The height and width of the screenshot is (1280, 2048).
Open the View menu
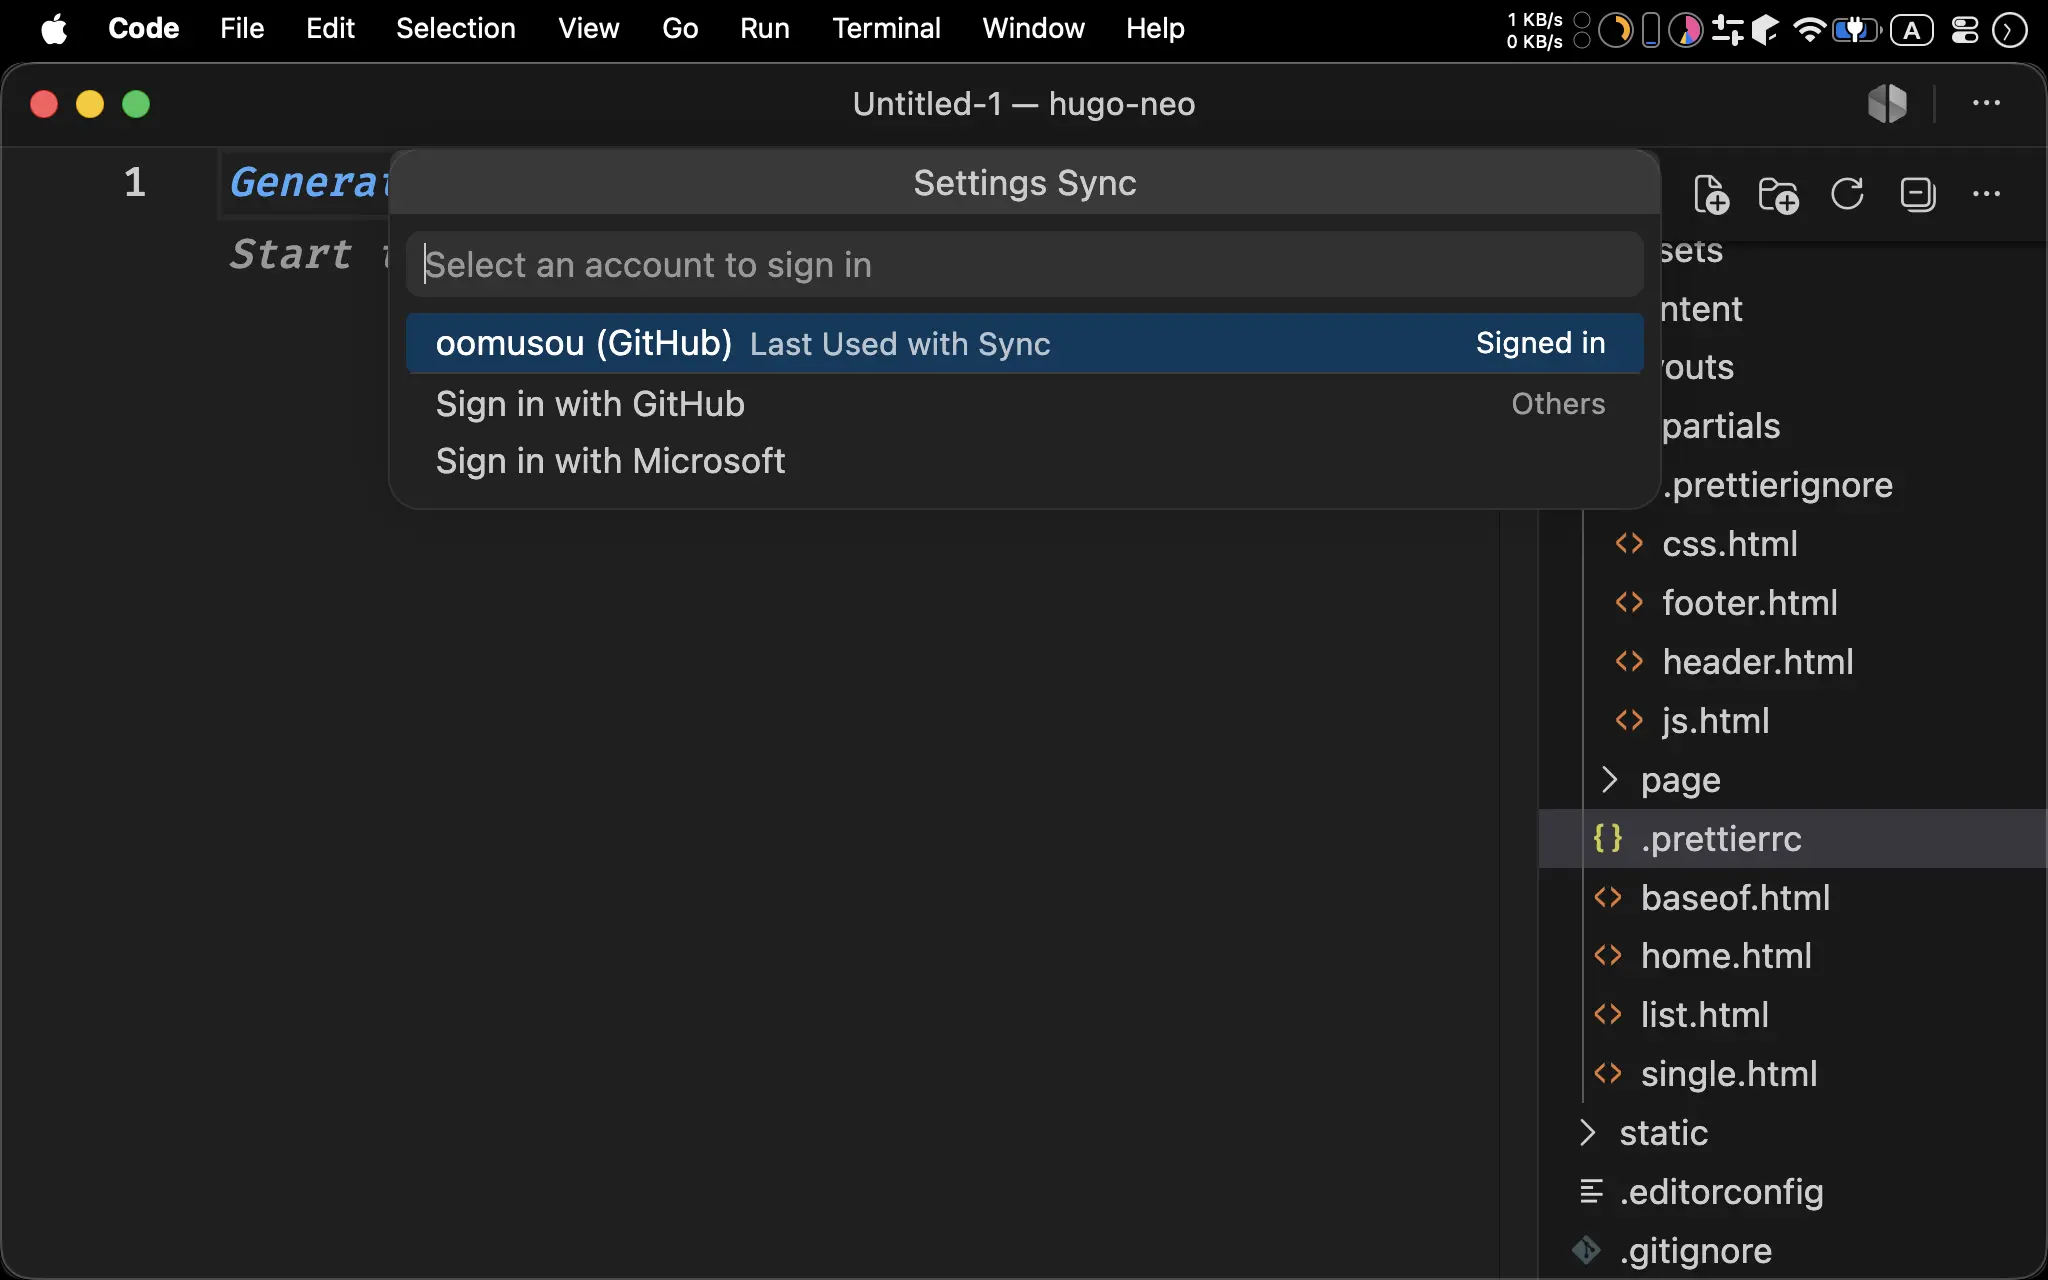[x=588, y=29]
